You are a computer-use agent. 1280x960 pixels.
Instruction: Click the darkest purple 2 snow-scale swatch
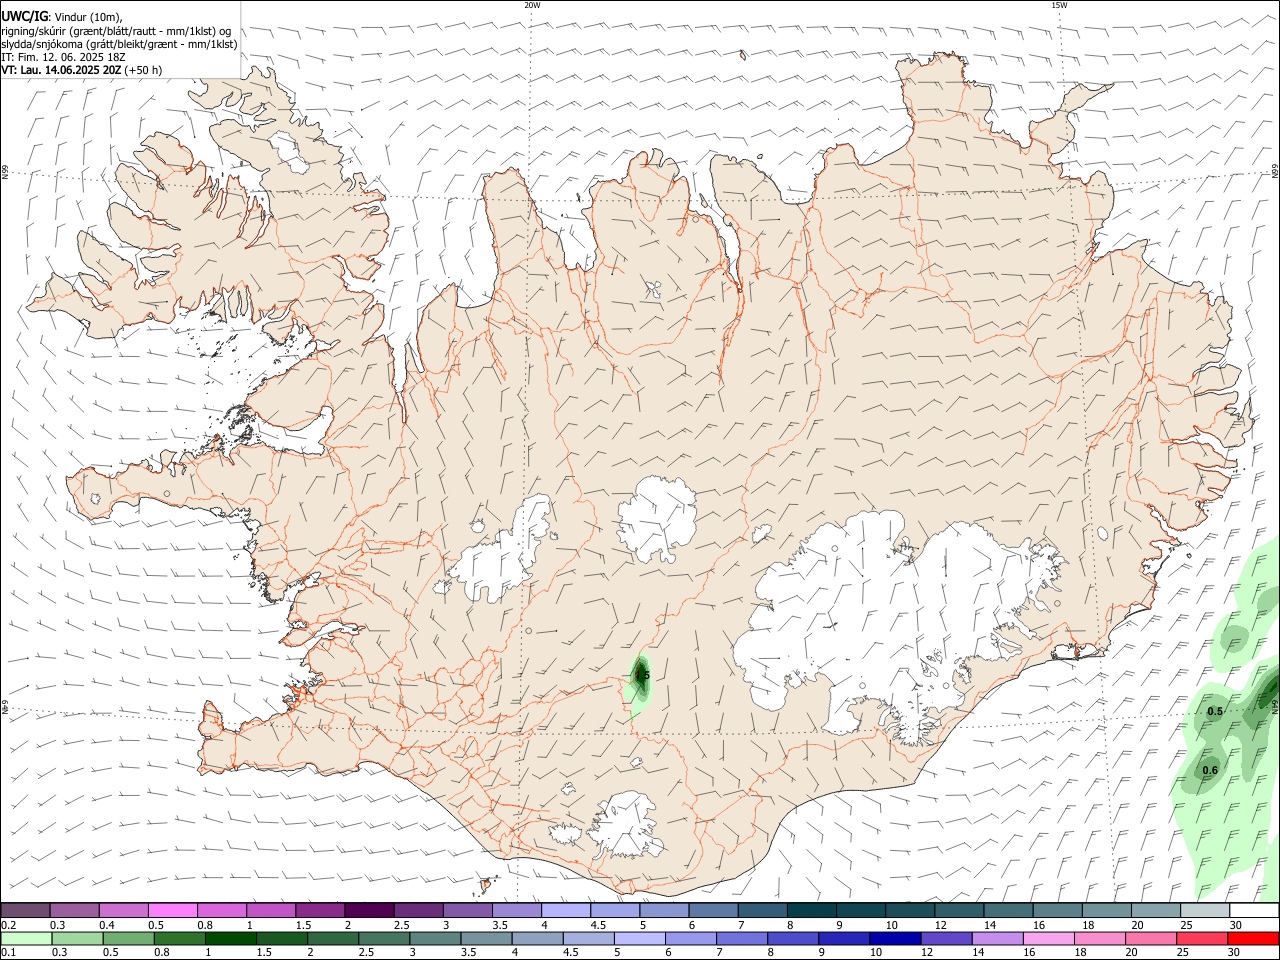pyautogui.click(x=369, y=911)
